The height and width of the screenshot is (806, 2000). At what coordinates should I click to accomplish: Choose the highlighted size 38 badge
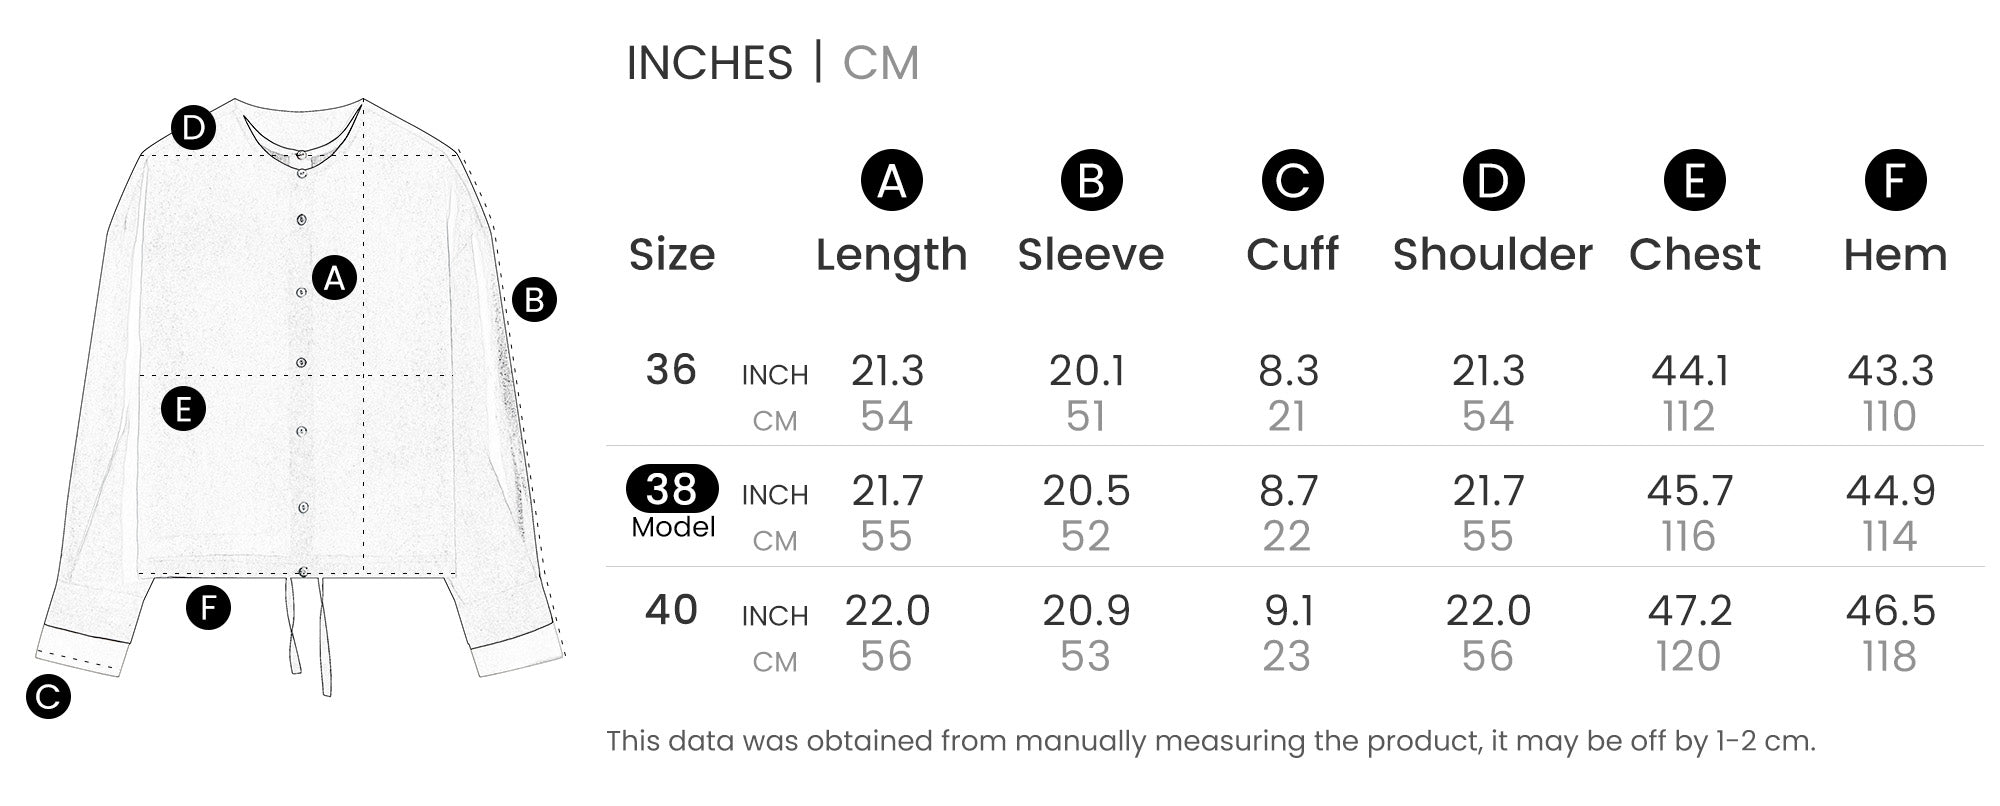[671, 489]
